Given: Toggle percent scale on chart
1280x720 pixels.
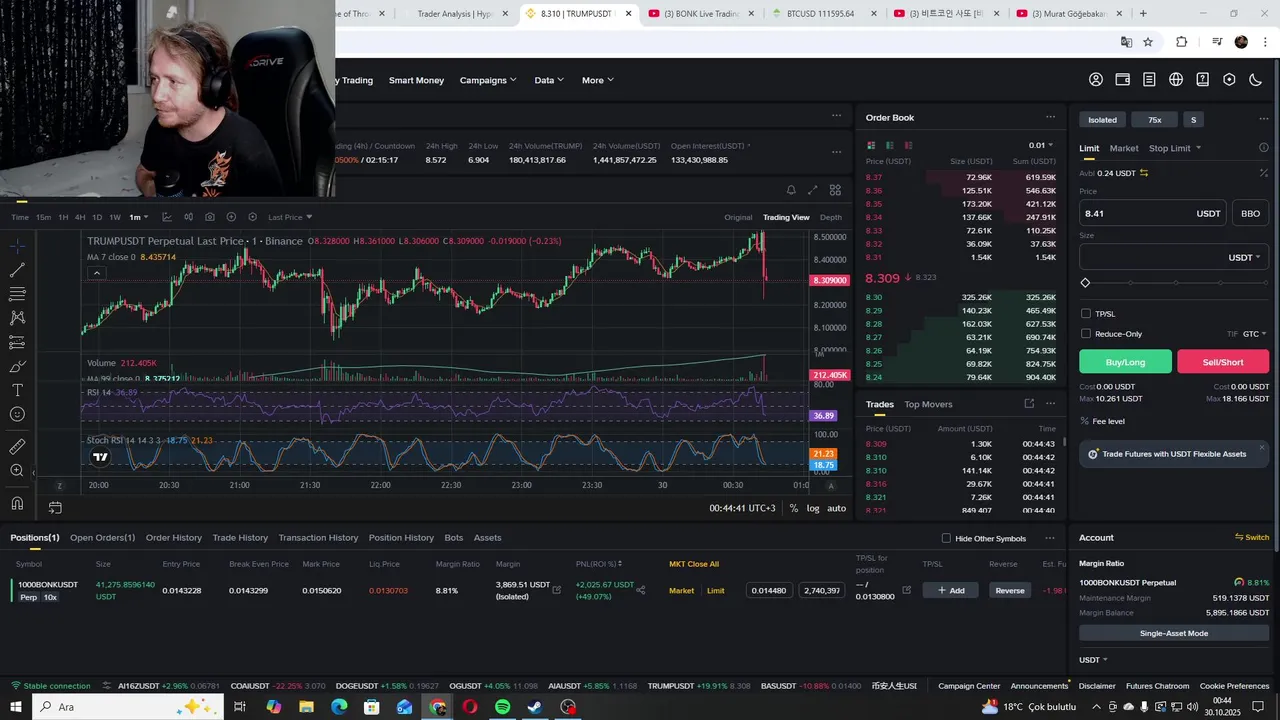Looking at the screenshot, I should 793,508.
